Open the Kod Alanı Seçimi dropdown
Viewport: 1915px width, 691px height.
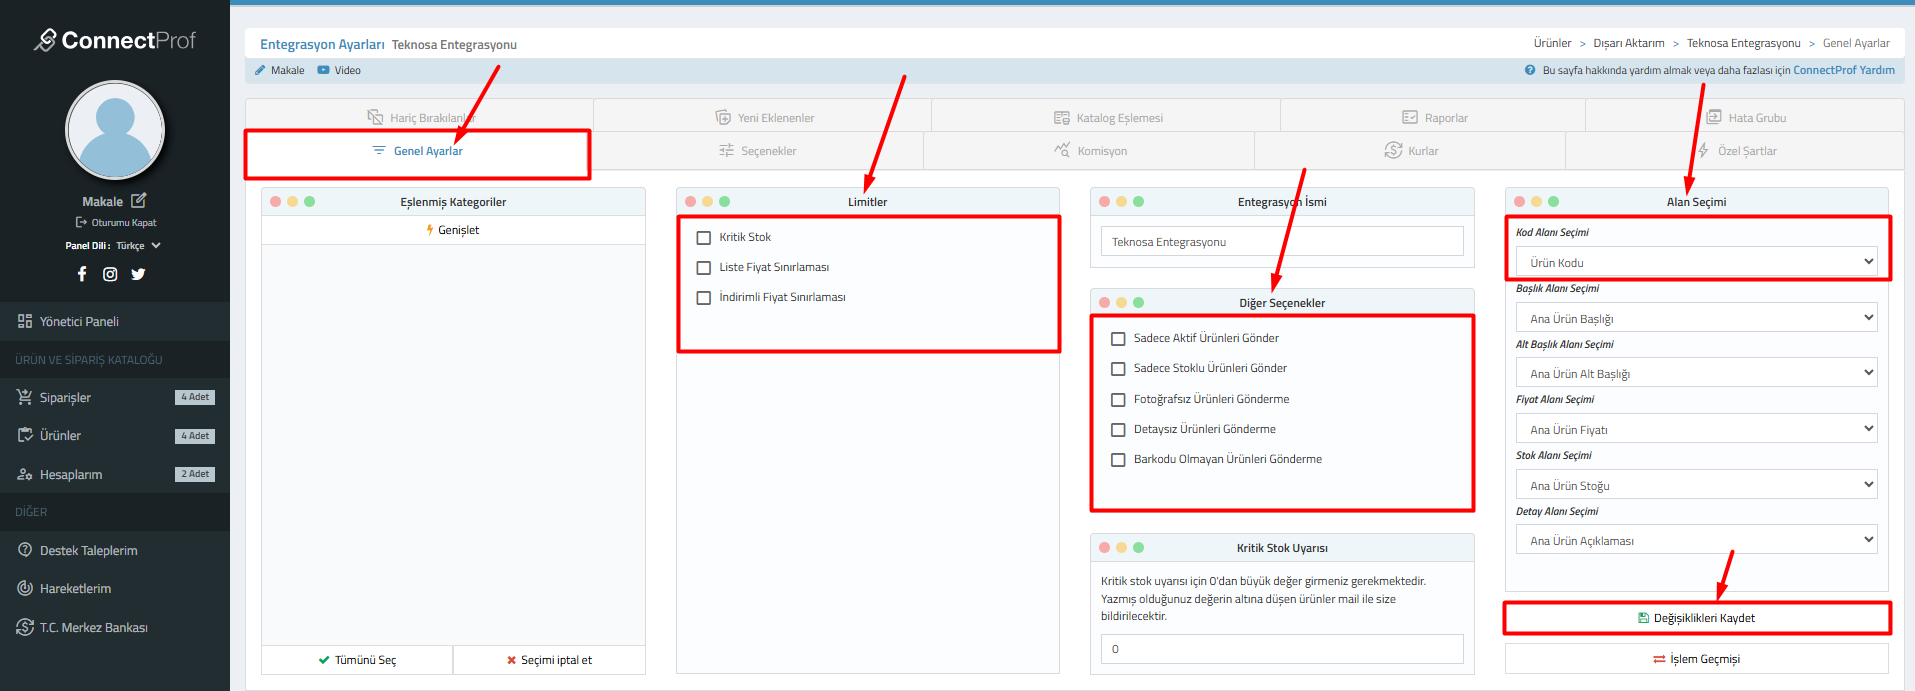click(1696, 262)
